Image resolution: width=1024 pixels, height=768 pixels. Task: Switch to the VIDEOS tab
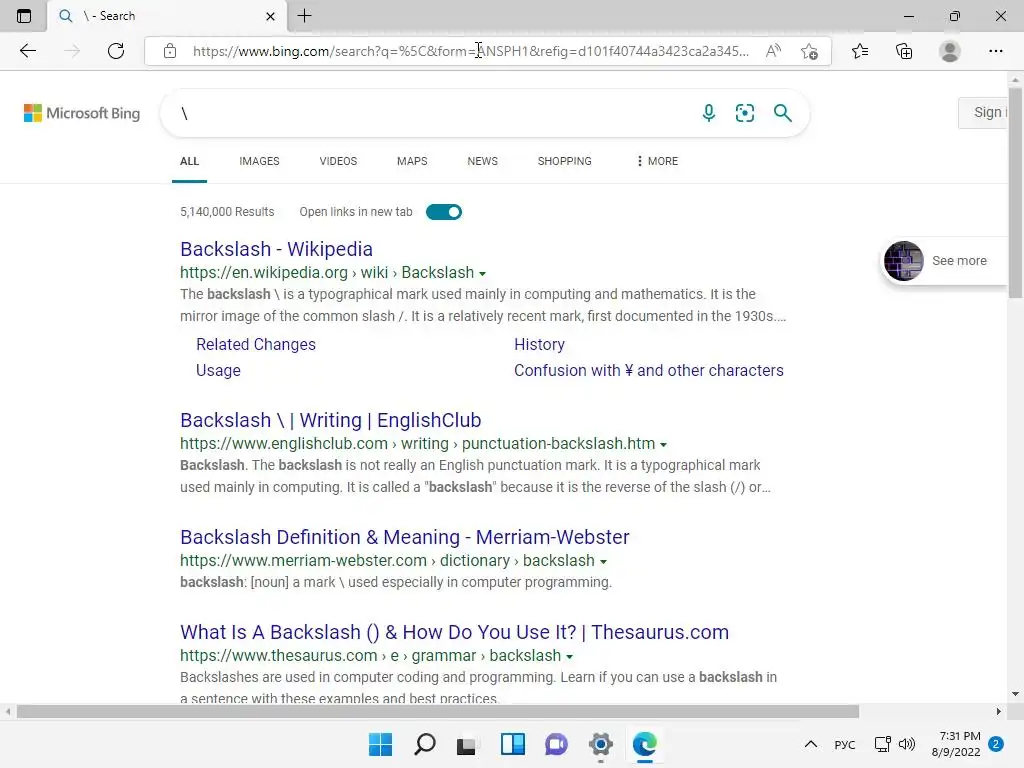(x=338, y=161)
